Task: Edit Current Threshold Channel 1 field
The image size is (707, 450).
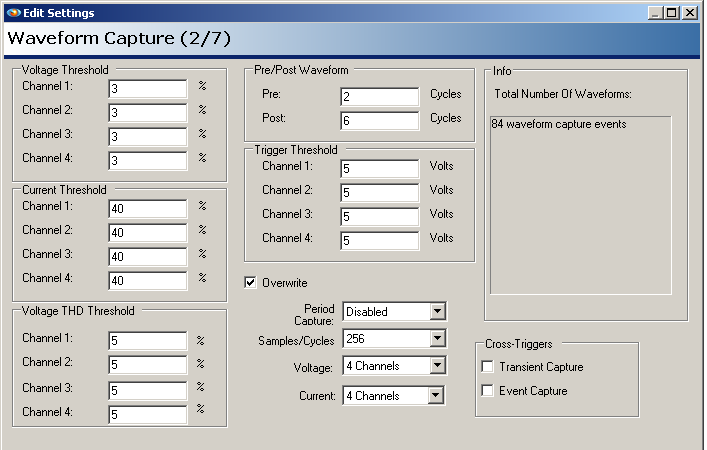Action: pyautogui.click(x=147, y=208)
